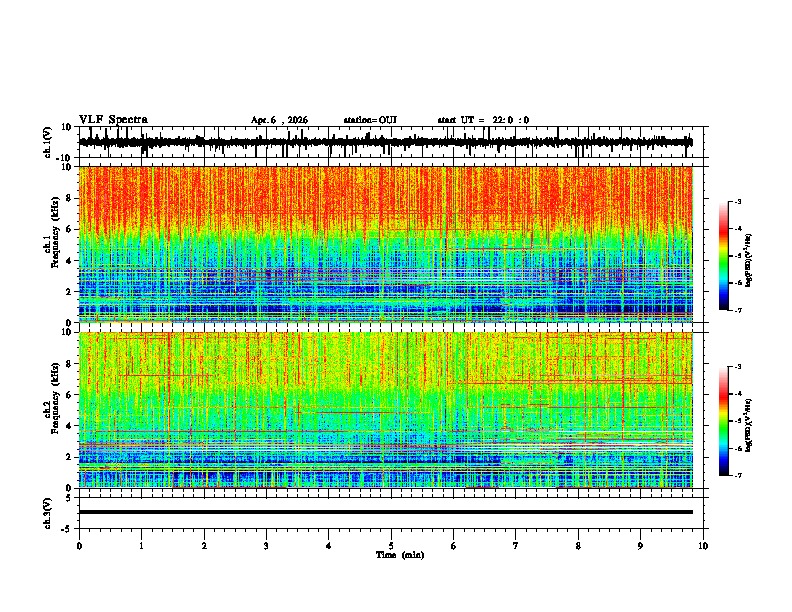Viewport: 792px width, 612px height.
Task: Click the ch.2 spectrogram panel
Action: (x=386, y=410)
